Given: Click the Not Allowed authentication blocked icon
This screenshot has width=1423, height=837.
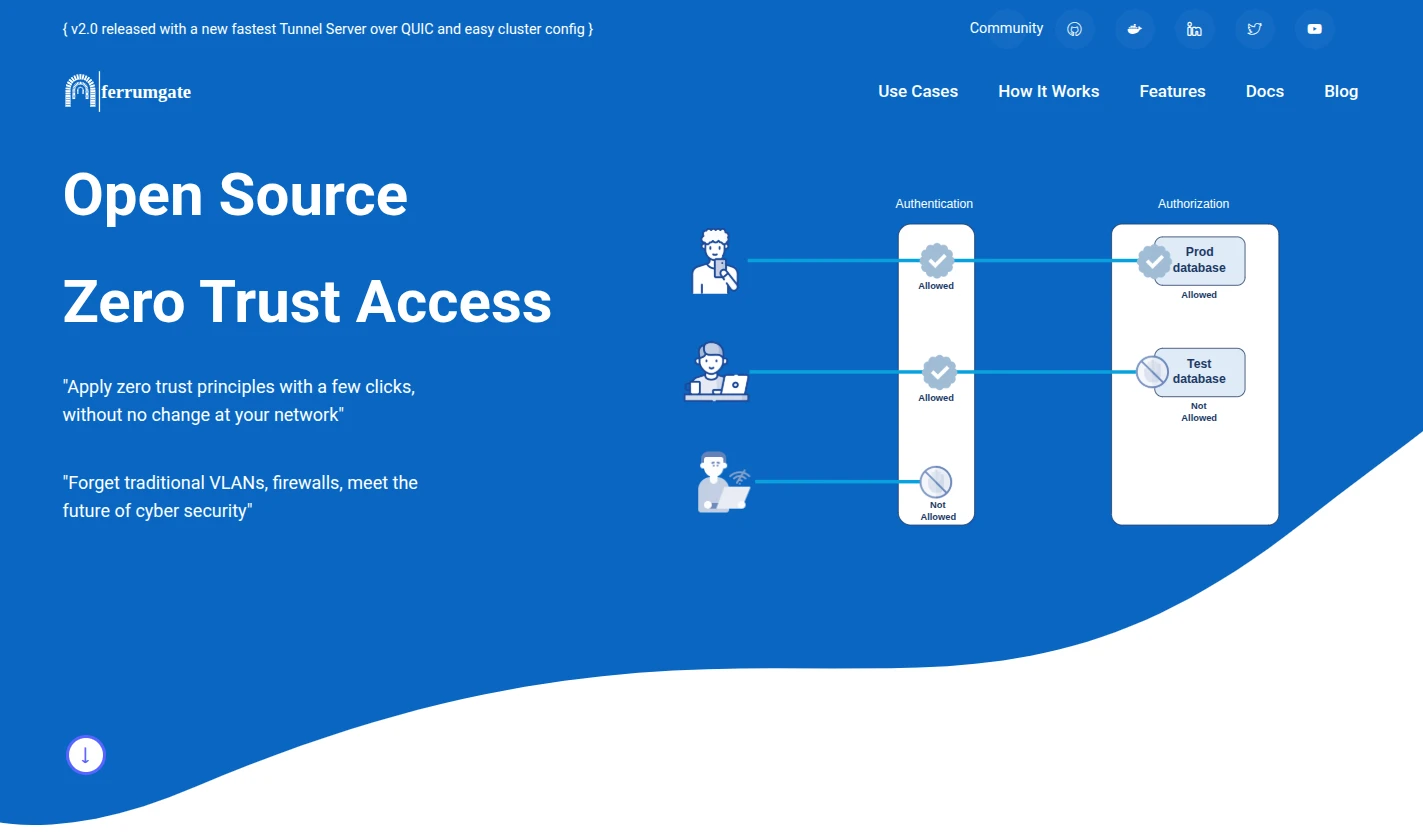Looking at the screenshot, I should point(936,482).
